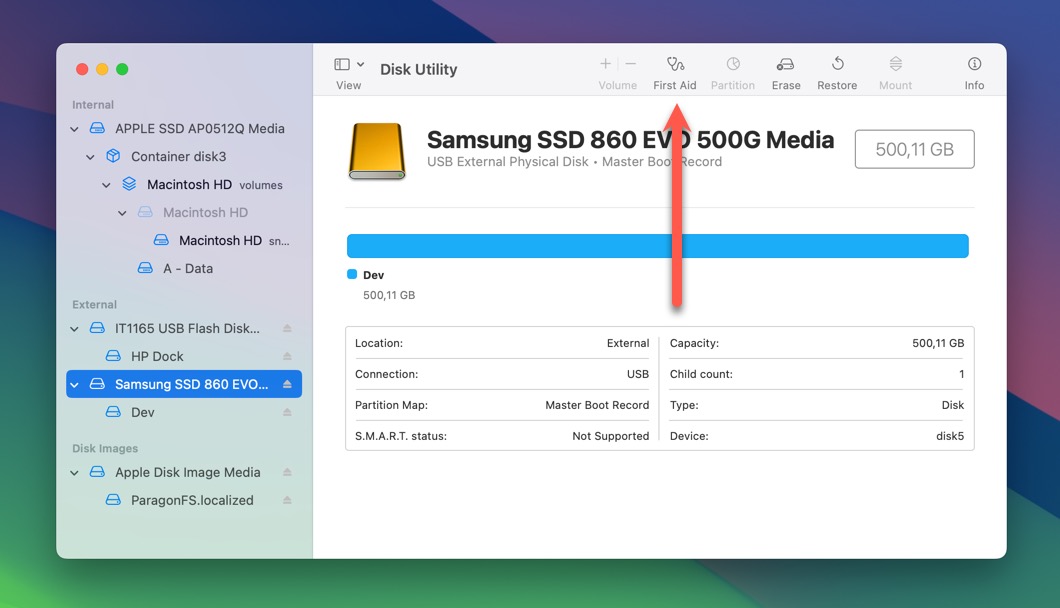Click the Dev volume drive icon
The height and width of the screenshot is (608, 1060).
114,412
